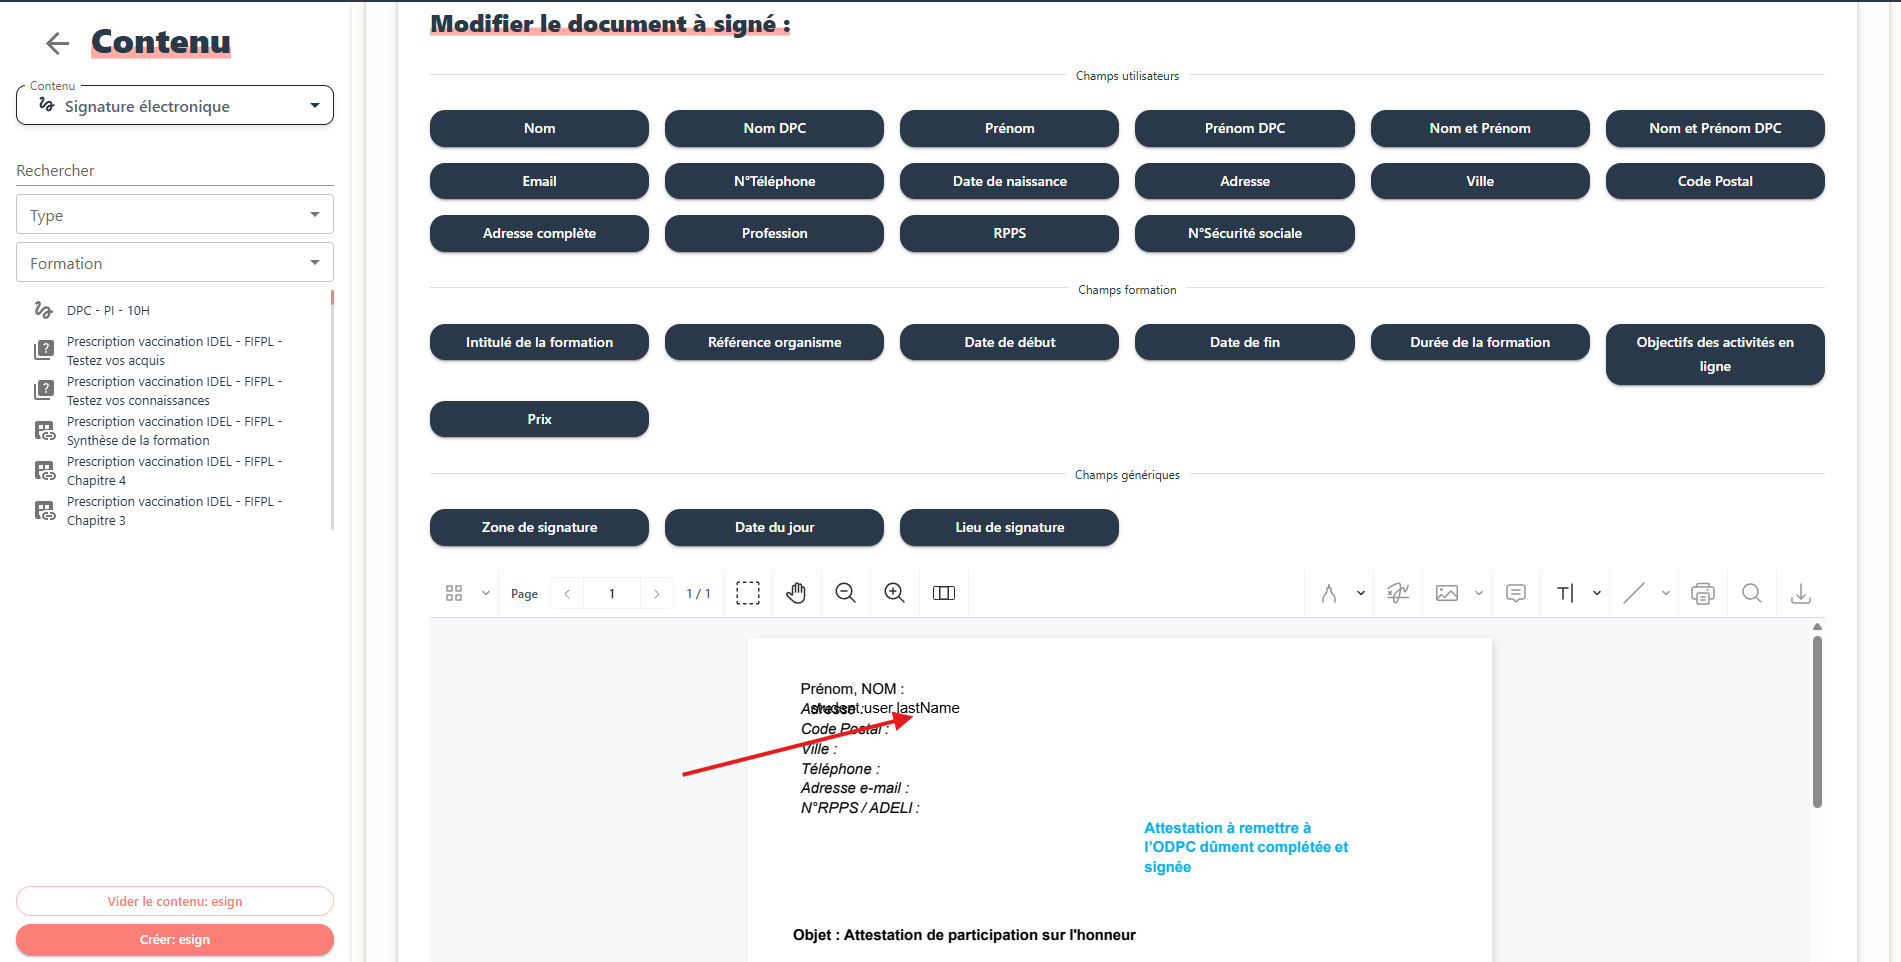Insert the Email field
Viewport: 1901px width, 962px height.
(539, 181)
